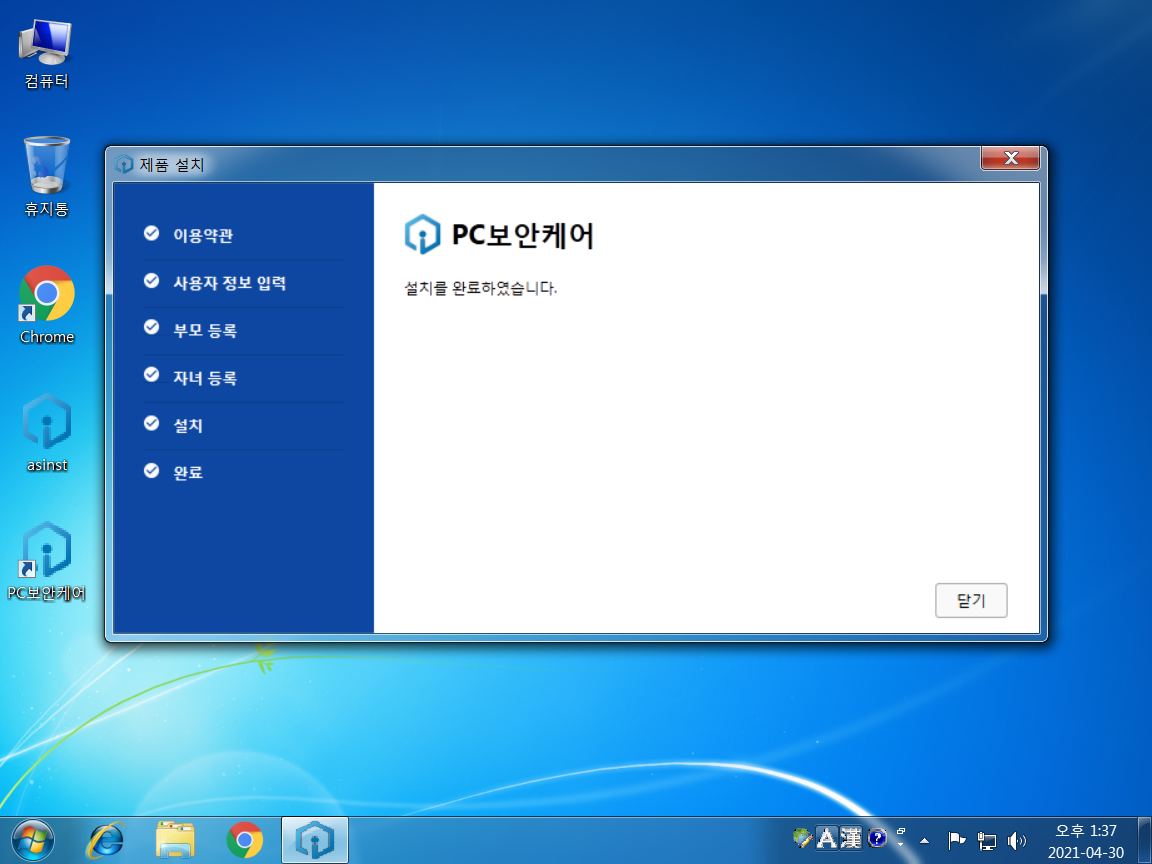Click the 완료 step checkmark icon

point(151,471)
